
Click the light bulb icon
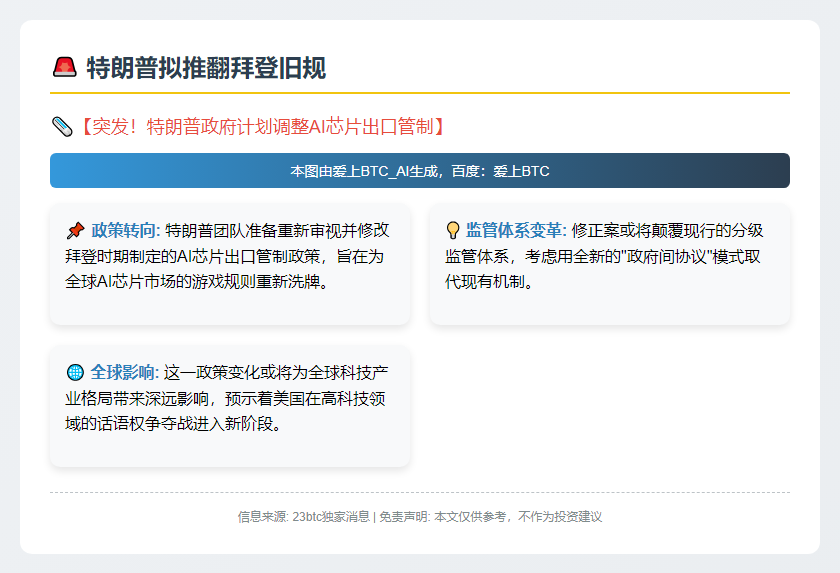(453, 230)
